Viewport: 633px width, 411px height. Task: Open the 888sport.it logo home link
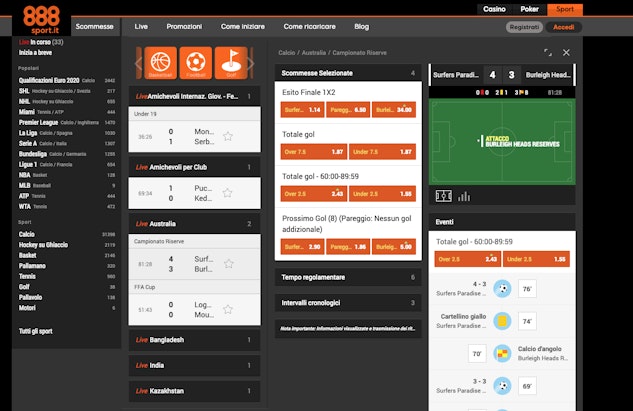click(x=42, y=19)
